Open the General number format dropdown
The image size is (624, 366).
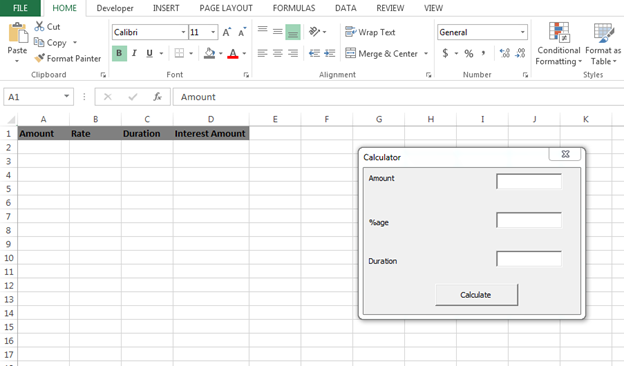(x=523, y=32)
